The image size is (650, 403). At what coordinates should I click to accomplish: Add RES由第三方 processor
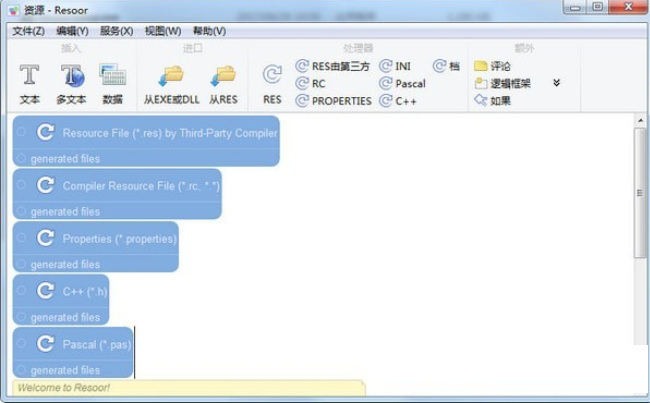tap(332, 66)
